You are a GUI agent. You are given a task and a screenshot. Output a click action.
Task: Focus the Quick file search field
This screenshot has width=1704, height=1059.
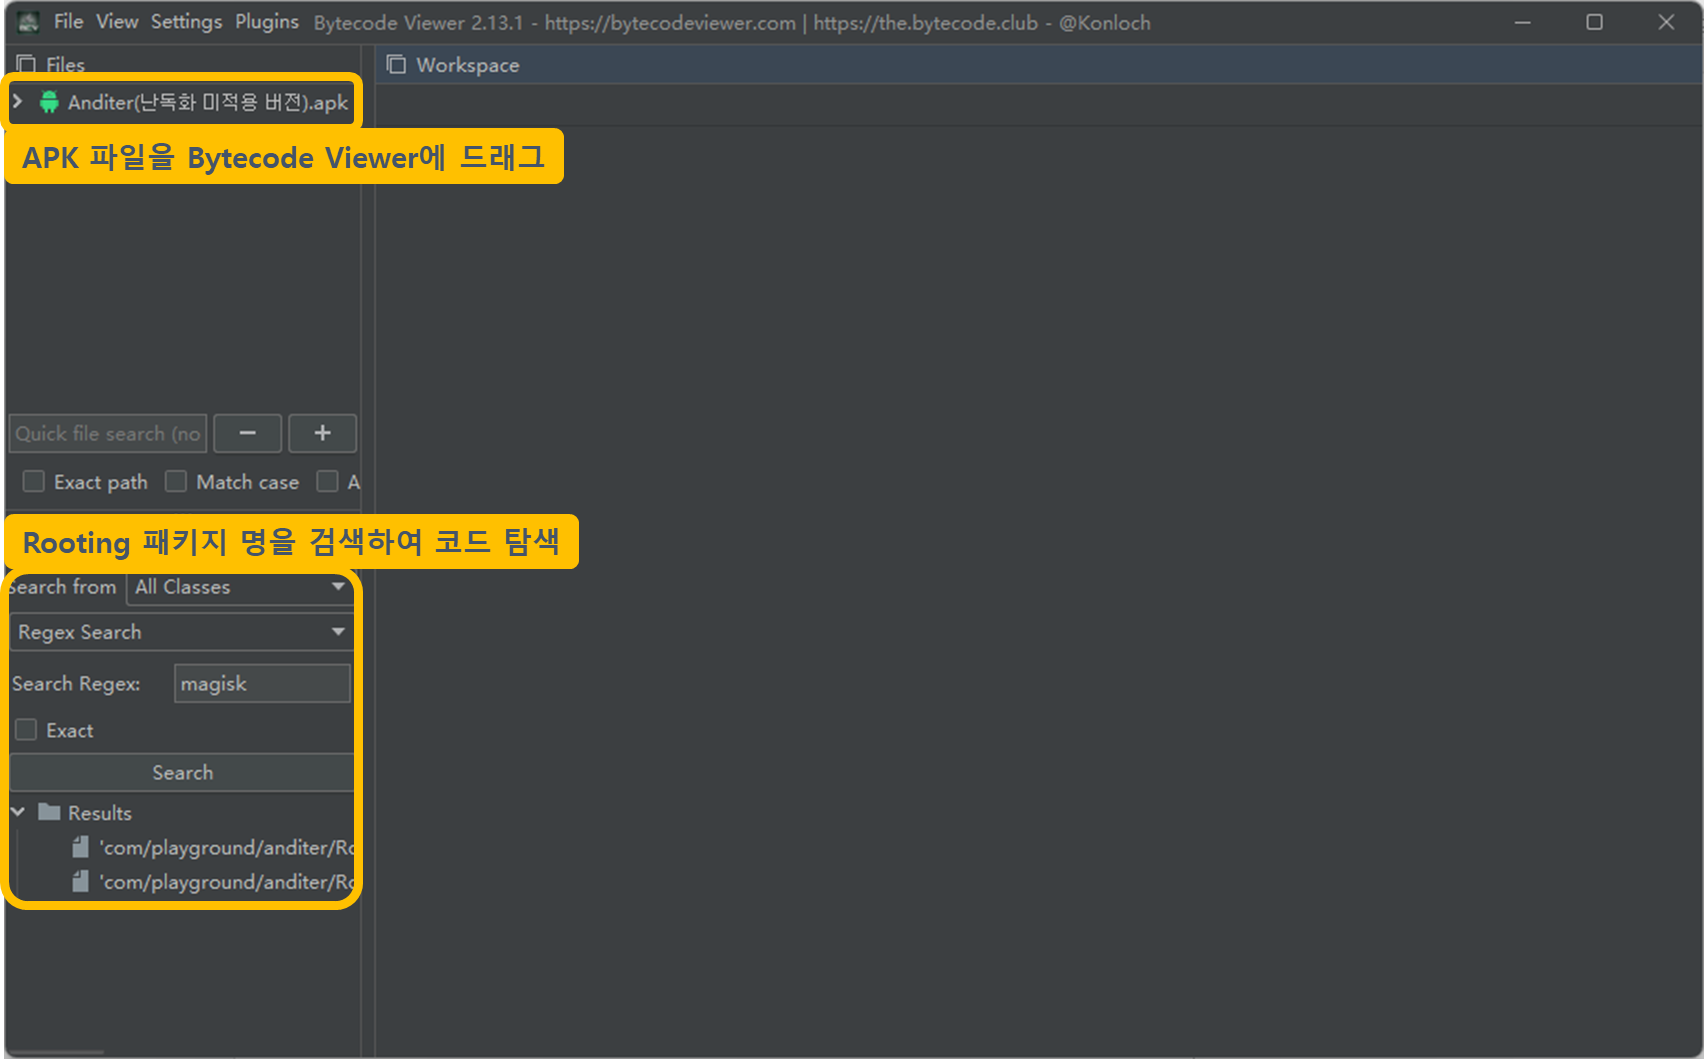pos(108,433)
